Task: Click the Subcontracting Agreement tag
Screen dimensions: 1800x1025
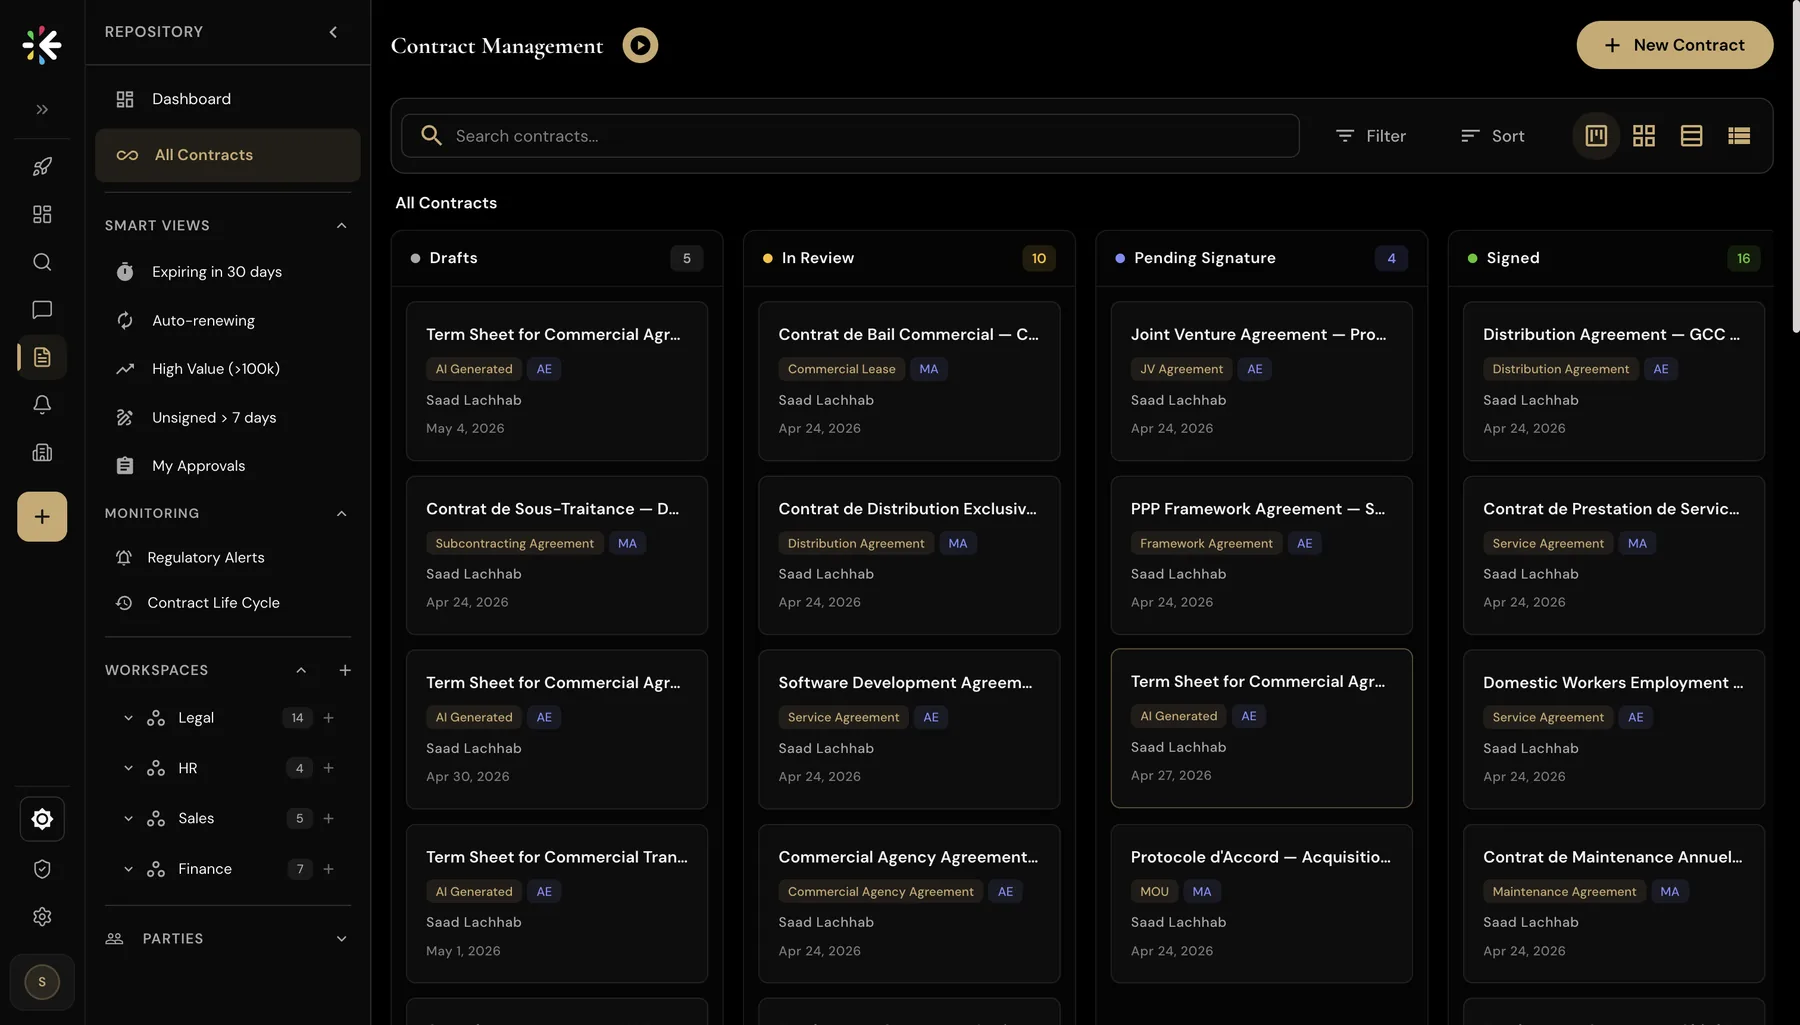Action: 515,544
